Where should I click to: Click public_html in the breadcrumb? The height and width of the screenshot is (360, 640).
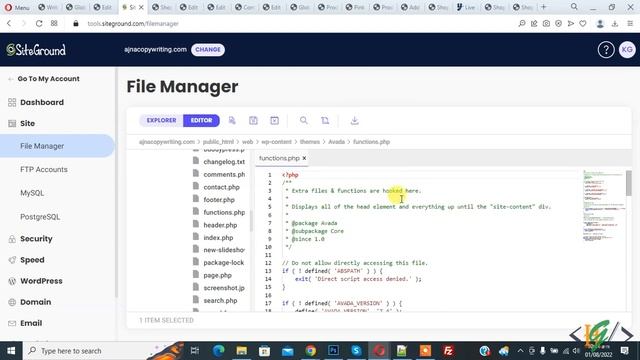coord(218,142)
